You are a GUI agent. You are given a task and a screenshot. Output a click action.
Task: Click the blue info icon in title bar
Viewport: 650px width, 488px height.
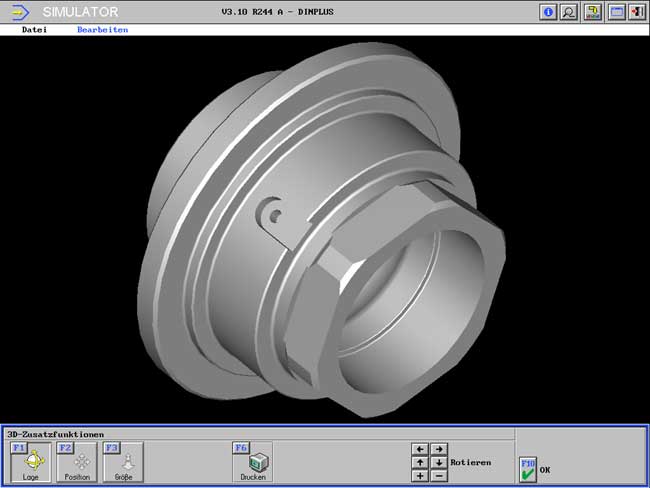[x=548, y=12]
